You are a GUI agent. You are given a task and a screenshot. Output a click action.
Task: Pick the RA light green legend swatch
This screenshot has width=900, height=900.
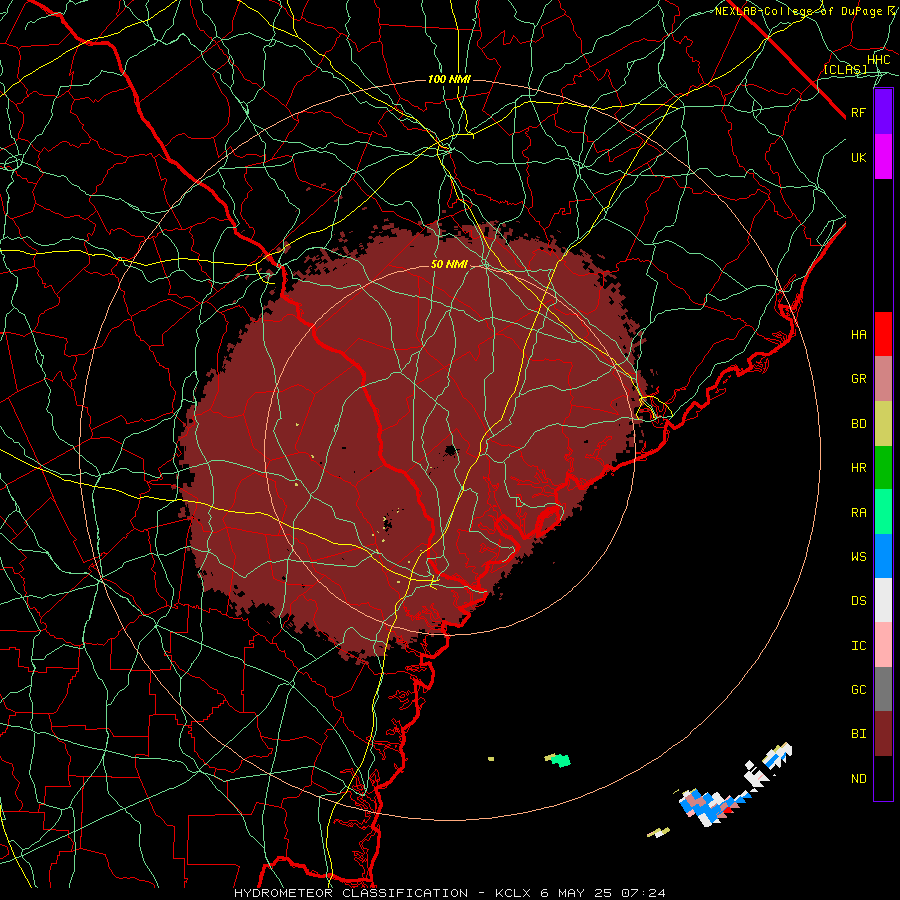pyautogui.click(x=883, y=512)
